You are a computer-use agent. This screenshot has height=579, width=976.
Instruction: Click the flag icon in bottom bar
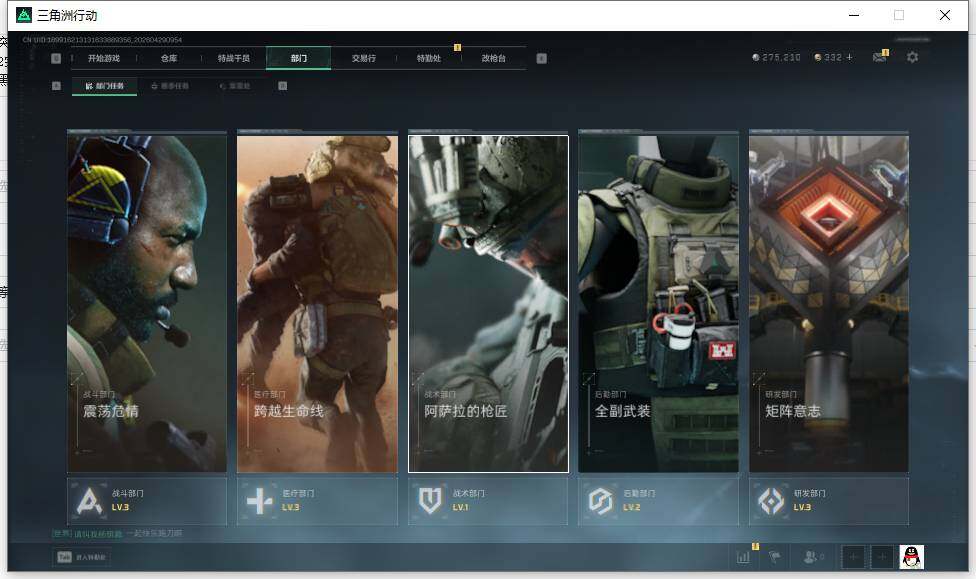click(775, 557)
